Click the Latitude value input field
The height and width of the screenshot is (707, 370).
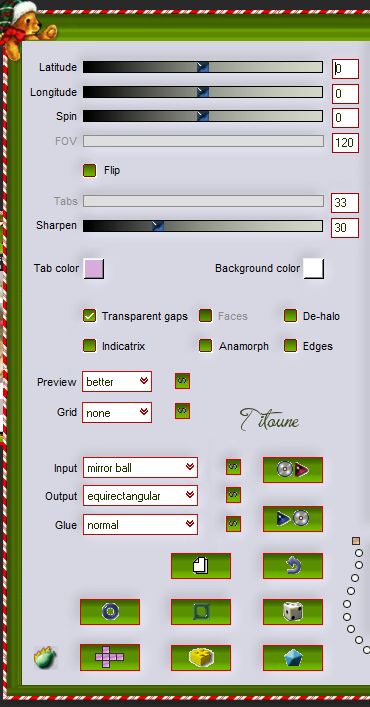pos(345,69)
